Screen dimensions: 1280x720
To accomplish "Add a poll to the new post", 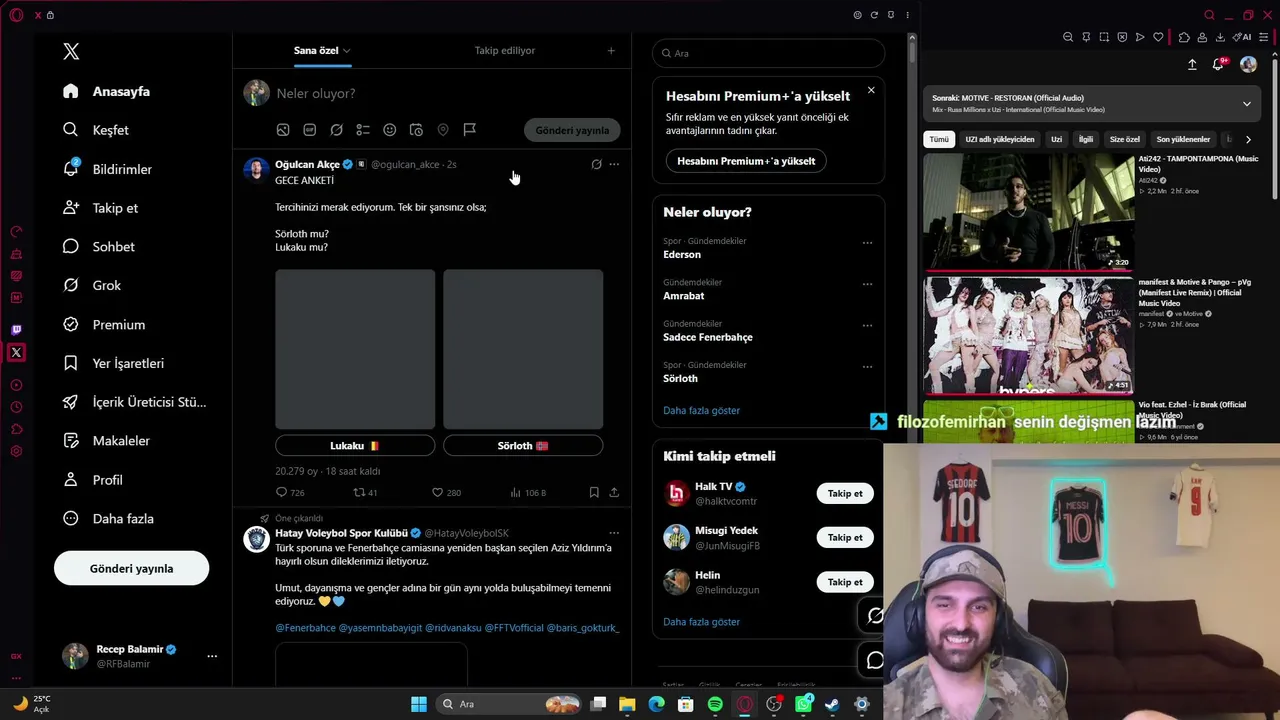I will coord(363,130).
